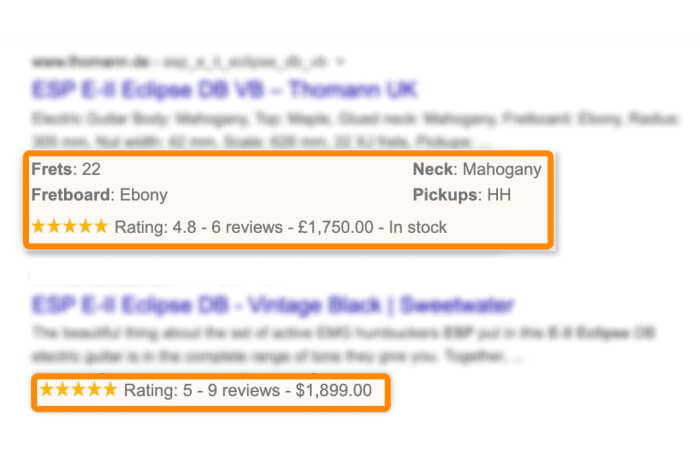Click the Neck: Mahogany attribute
700x450 pixels.
pyautogui.click(x=477, y=169)
